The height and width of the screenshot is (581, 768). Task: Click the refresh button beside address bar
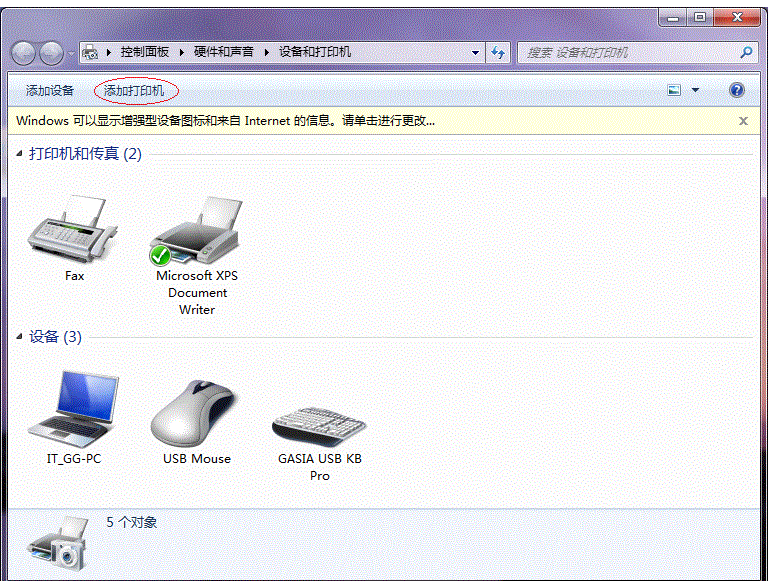(x=498, y=52)
